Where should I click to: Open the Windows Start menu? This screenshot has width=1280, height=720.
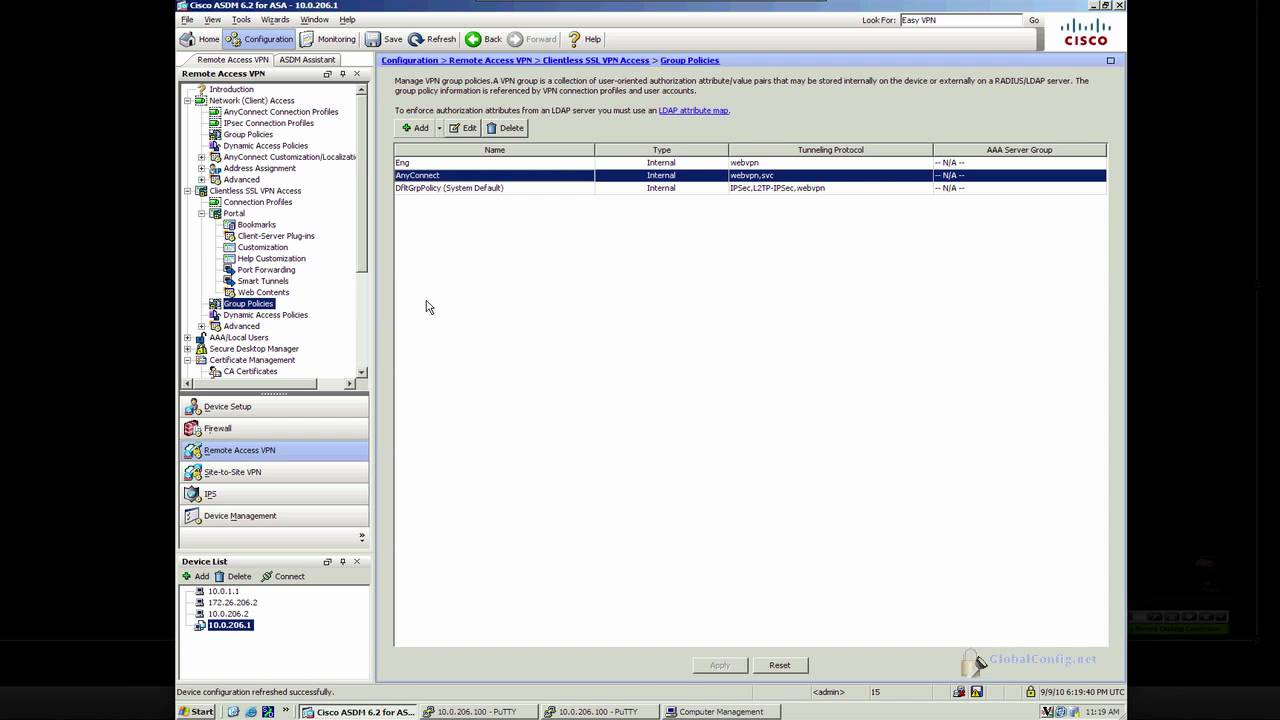(197, 712)
